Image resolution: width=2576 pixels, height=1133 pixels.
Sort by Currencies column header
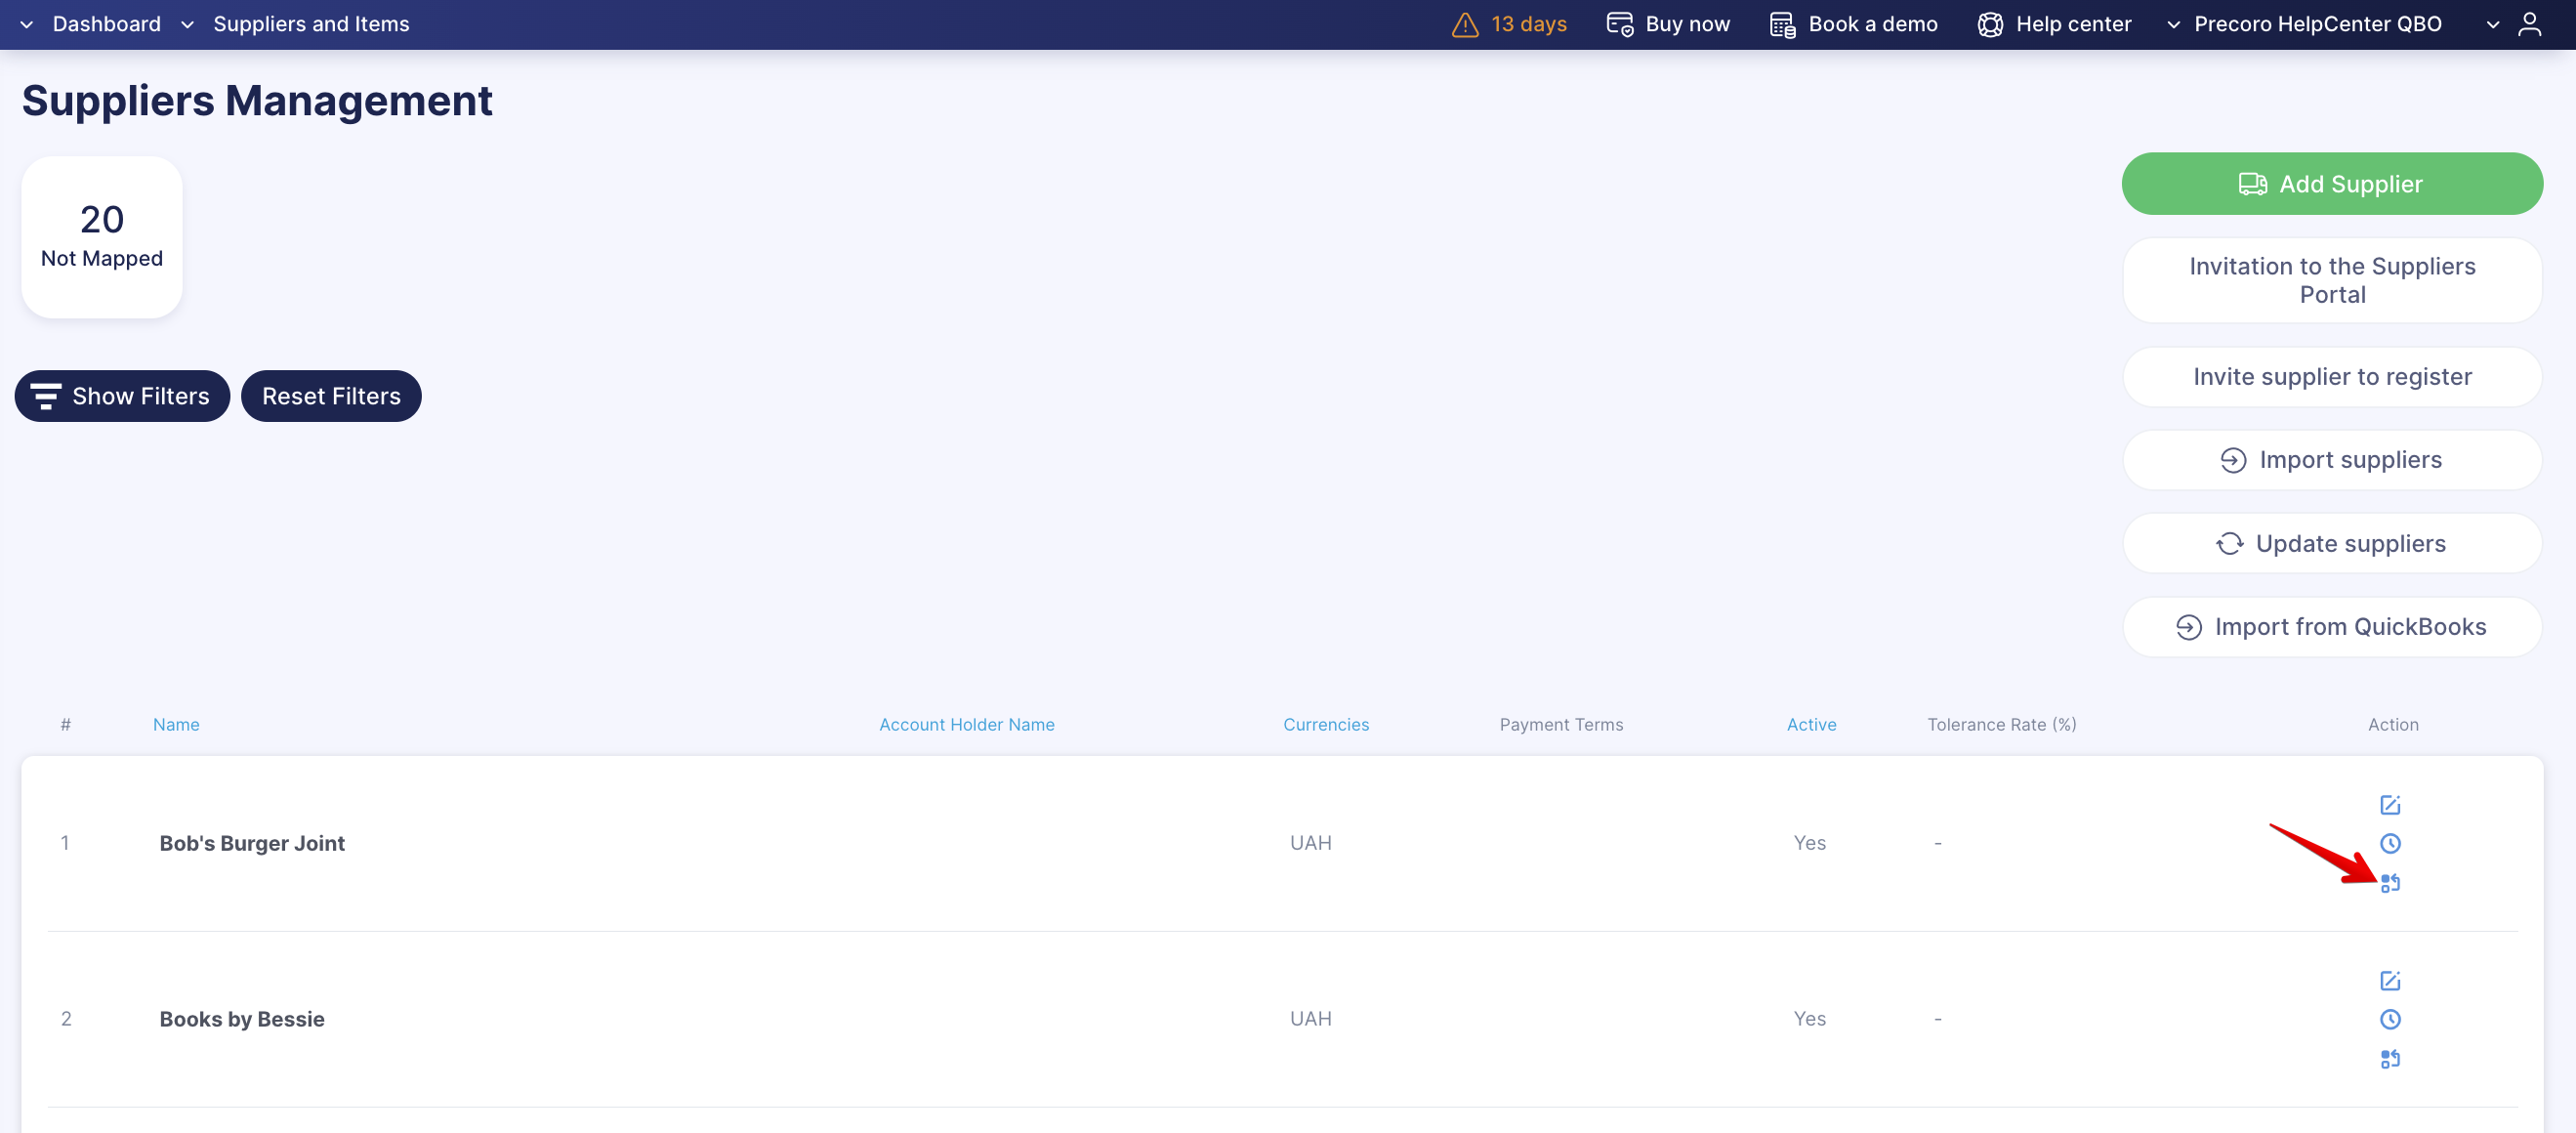[x=1326, y=725]
